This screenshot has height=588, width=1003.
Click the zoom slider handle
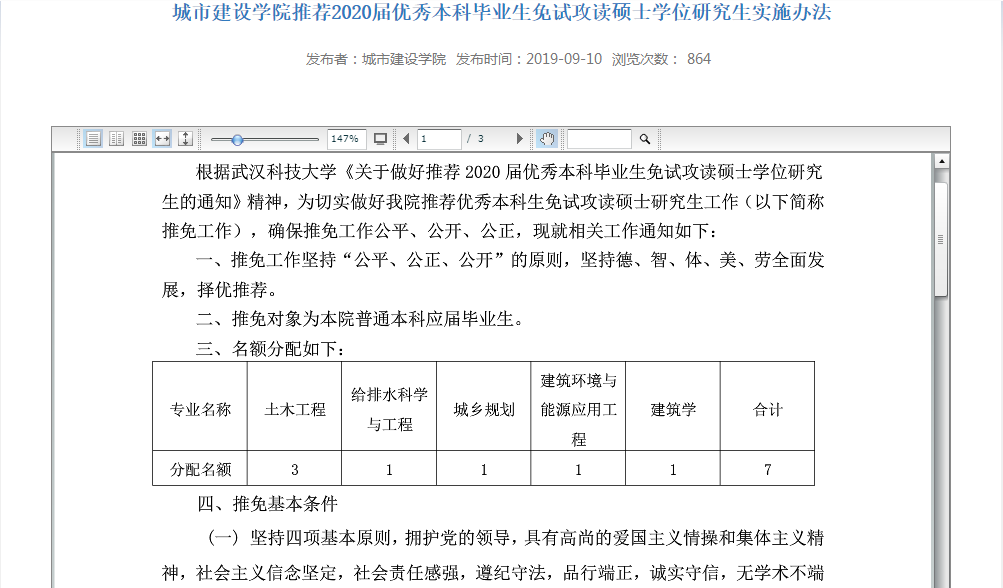(237, 139)
